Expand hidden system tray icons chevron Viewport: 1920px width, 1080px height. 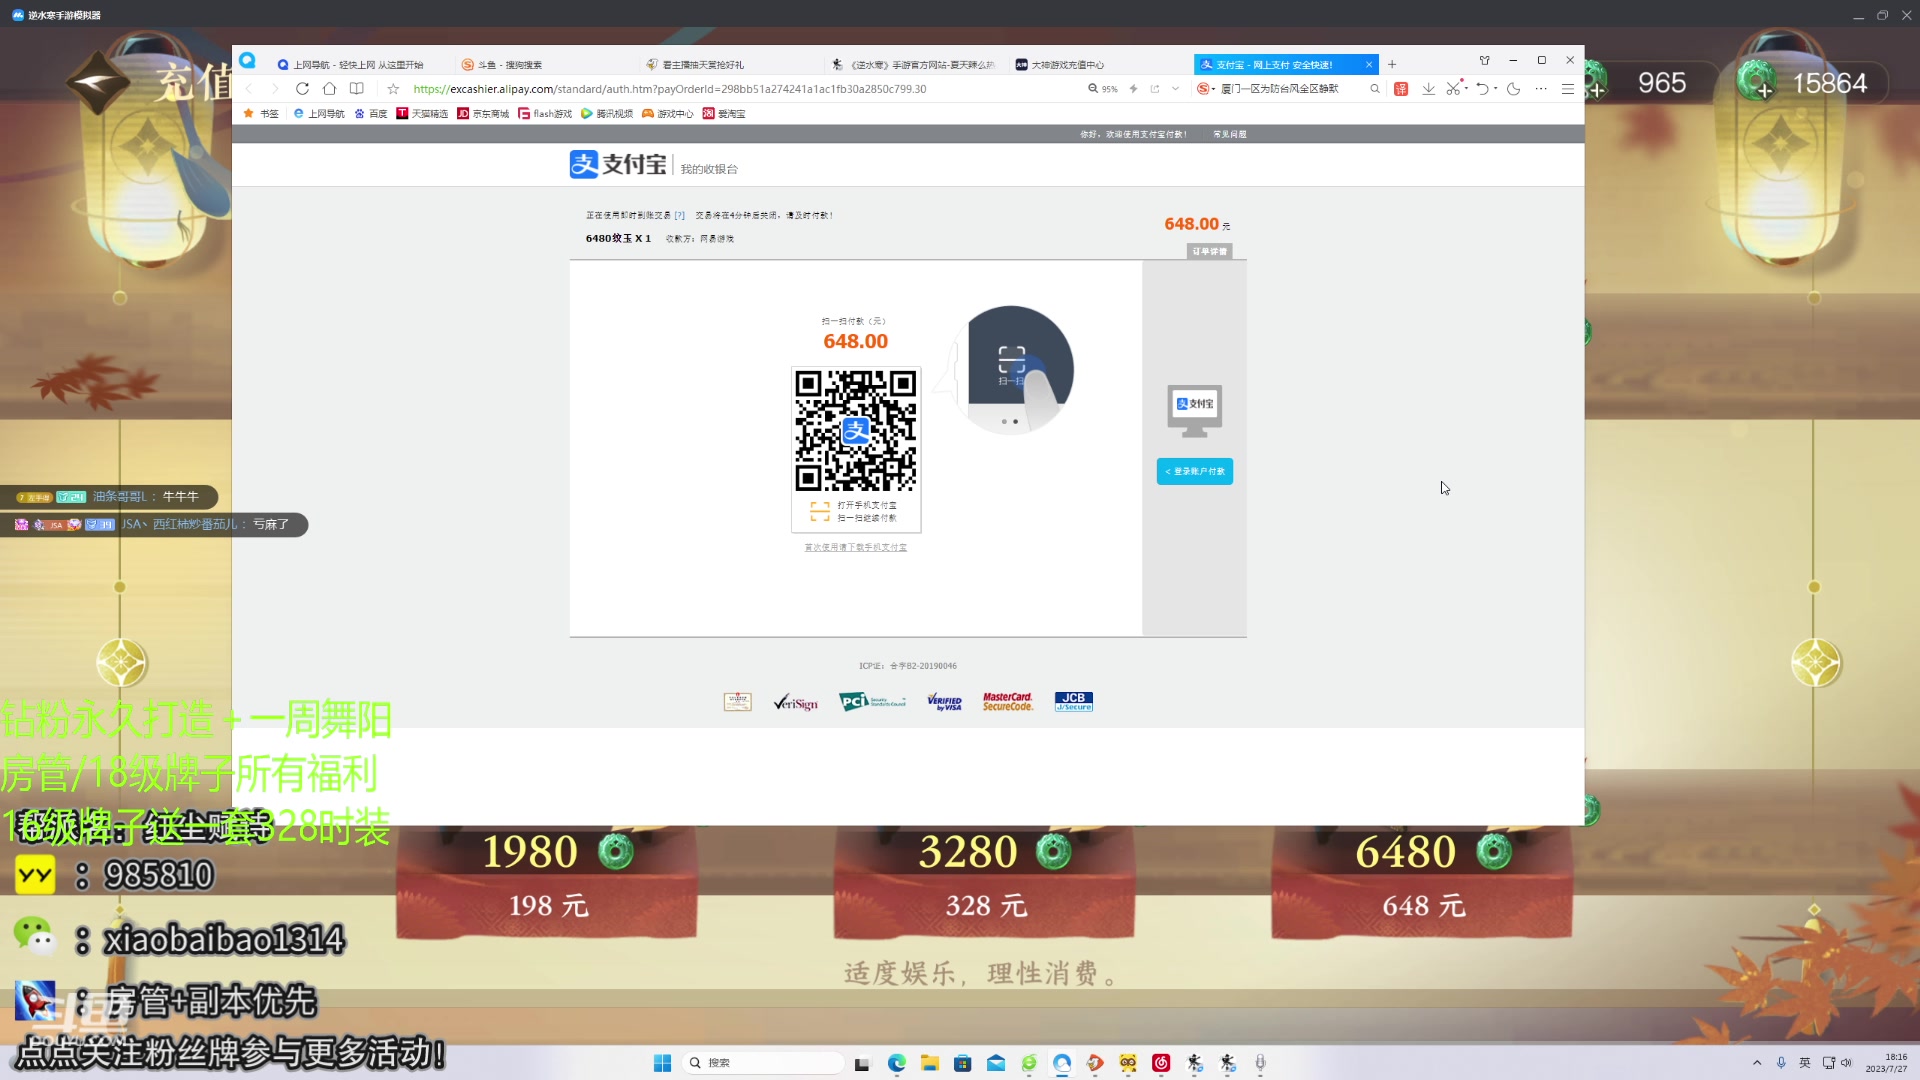[x=1757, y=1063]
